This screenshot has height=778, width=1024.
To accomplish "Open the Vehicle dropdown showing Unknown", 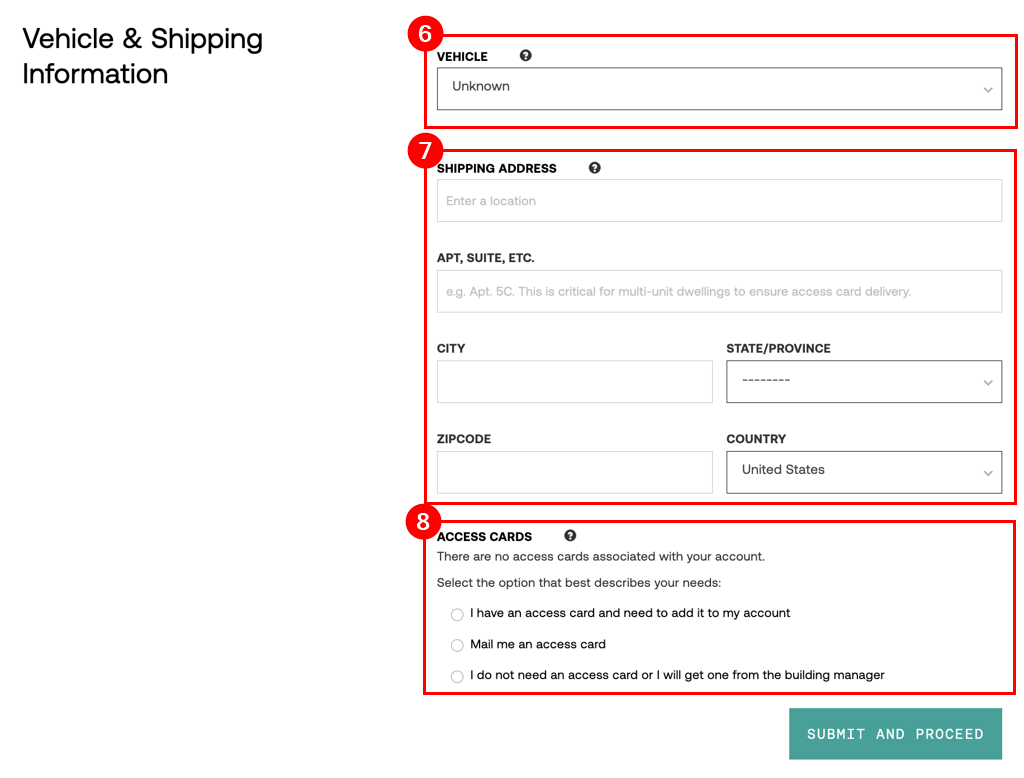I will (719, 88).
